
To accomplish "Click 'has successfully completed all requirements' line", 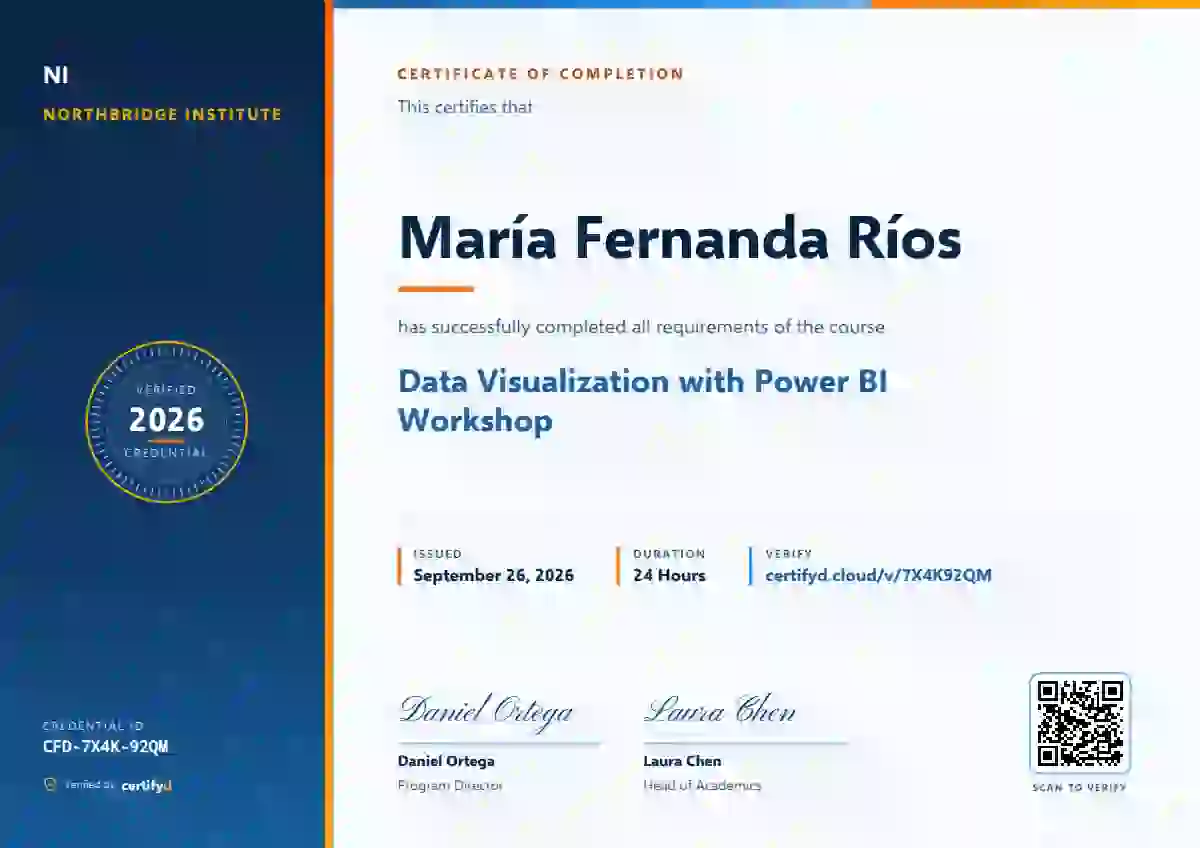I will click(x=641, y=327).
